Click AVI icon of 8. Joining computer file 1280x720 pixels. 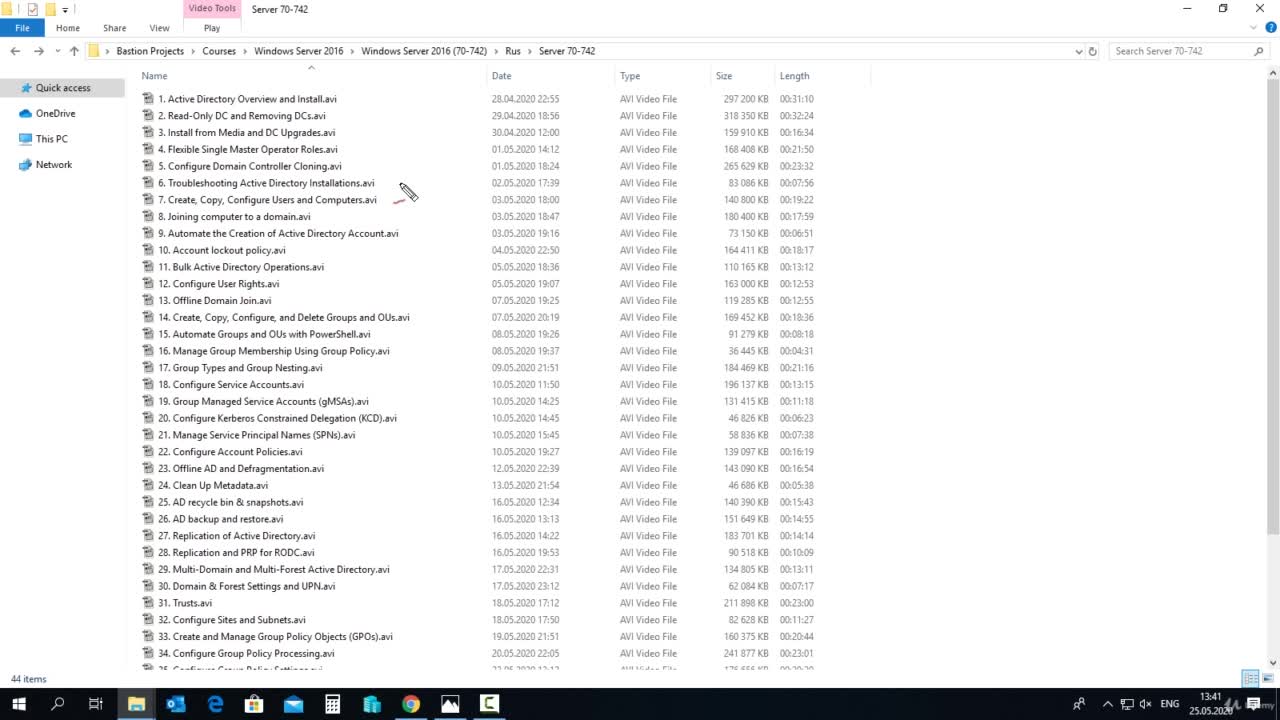148,217
